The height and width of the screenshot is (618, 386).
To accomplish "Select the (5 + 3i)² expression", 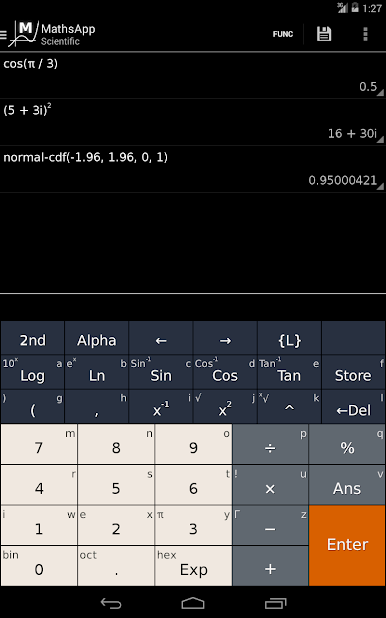I will 27,110.
